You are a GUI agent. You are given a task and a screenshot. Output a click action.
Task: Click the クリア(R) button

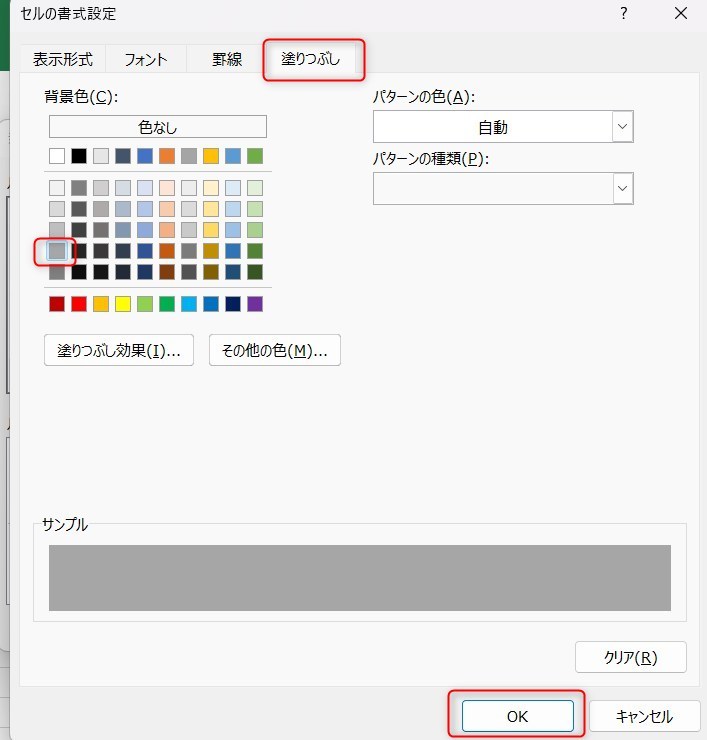tap(631, 657)
